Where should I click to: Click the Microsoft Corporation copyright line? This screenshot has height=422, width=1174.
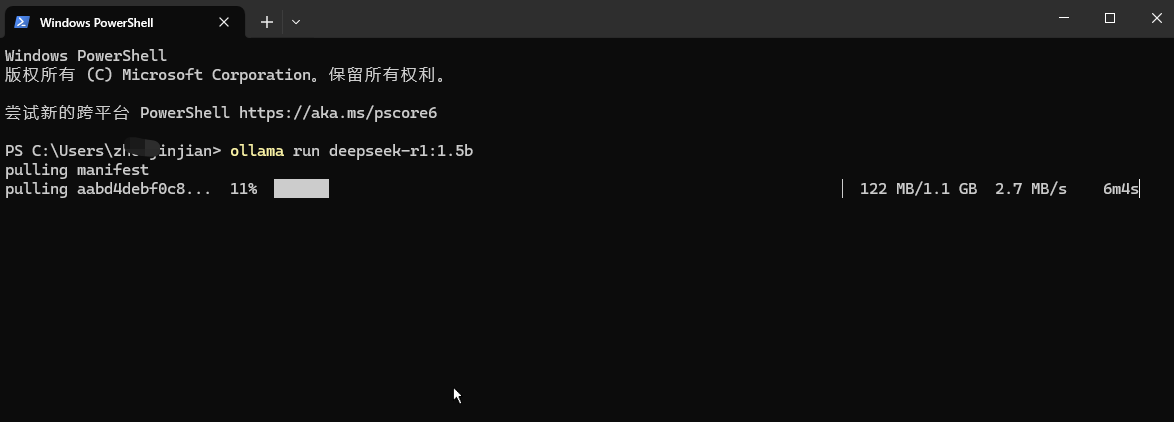point(226,75)
